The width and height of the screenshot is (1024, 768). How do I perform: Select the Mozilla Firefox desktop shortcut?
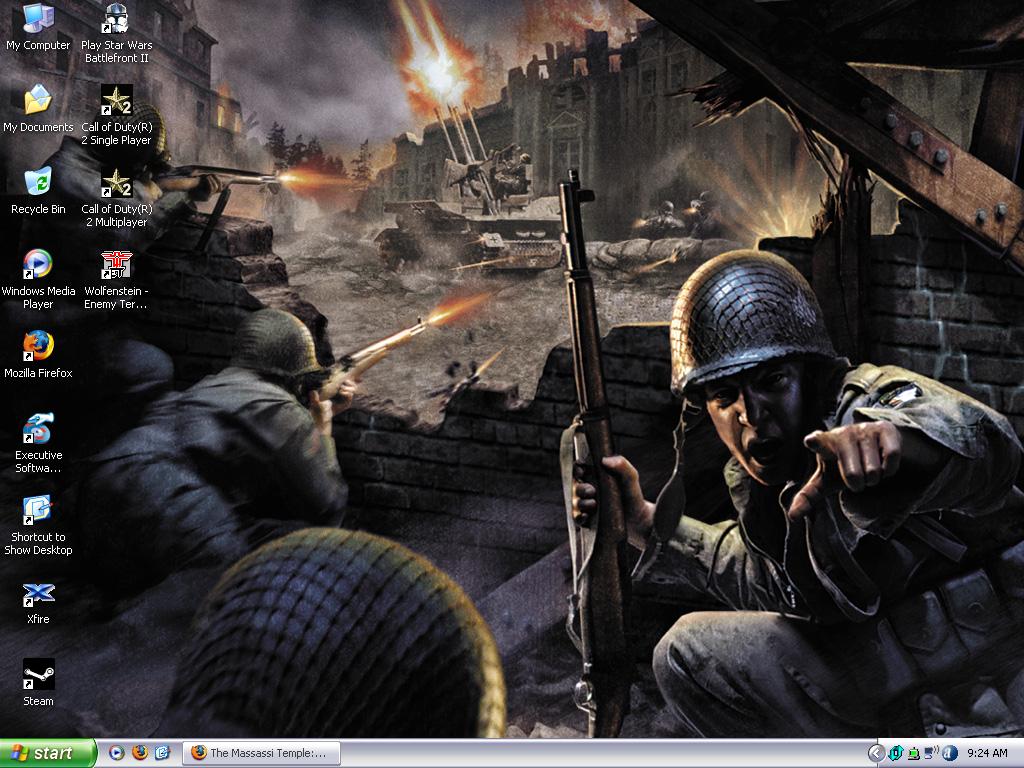coord(38,355)
